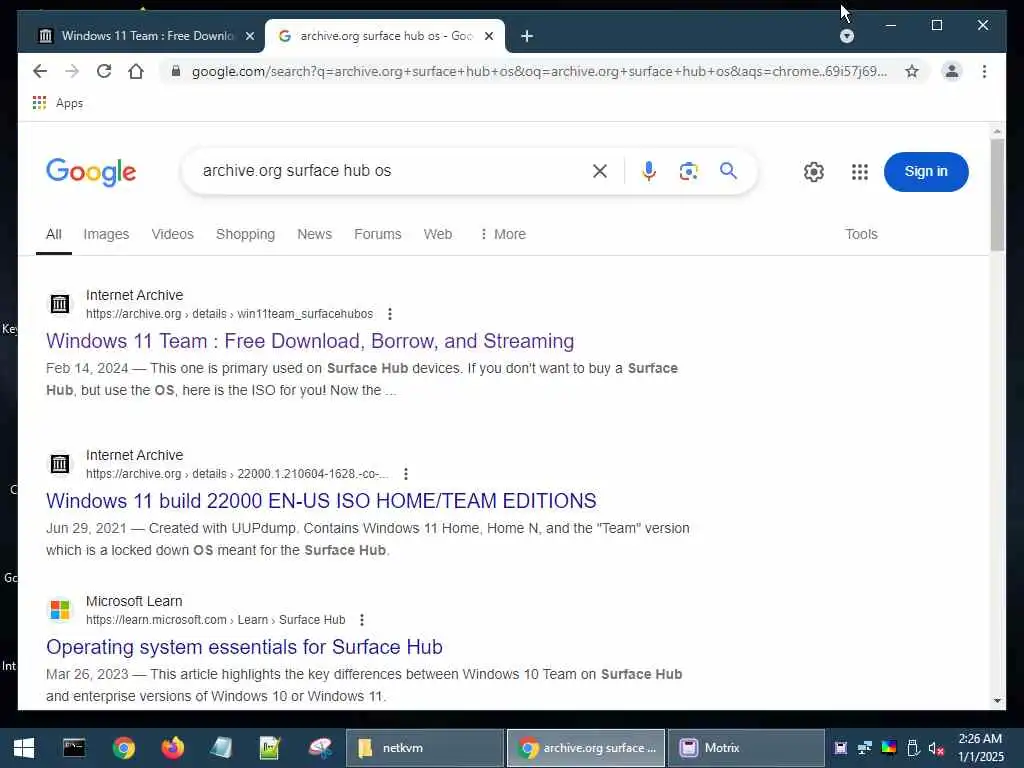View site info via the padlock icon
This screenshot has height=768, width=1024.
175,71
